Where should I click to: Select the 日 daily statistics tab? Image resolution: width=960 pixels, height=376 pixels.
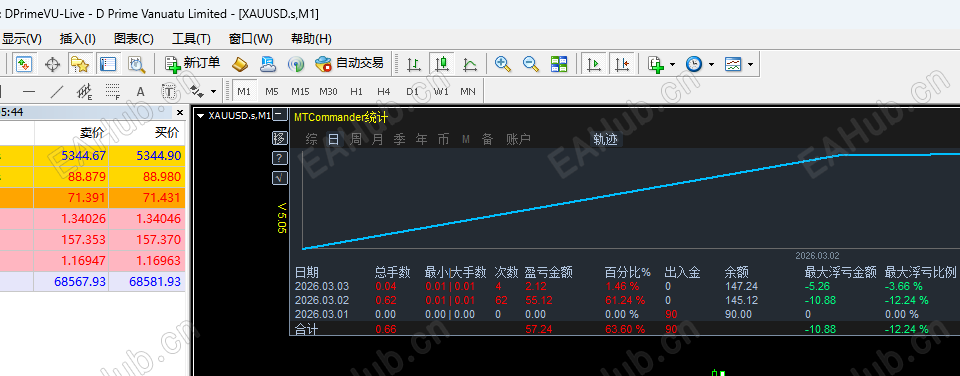click(334, 140)
